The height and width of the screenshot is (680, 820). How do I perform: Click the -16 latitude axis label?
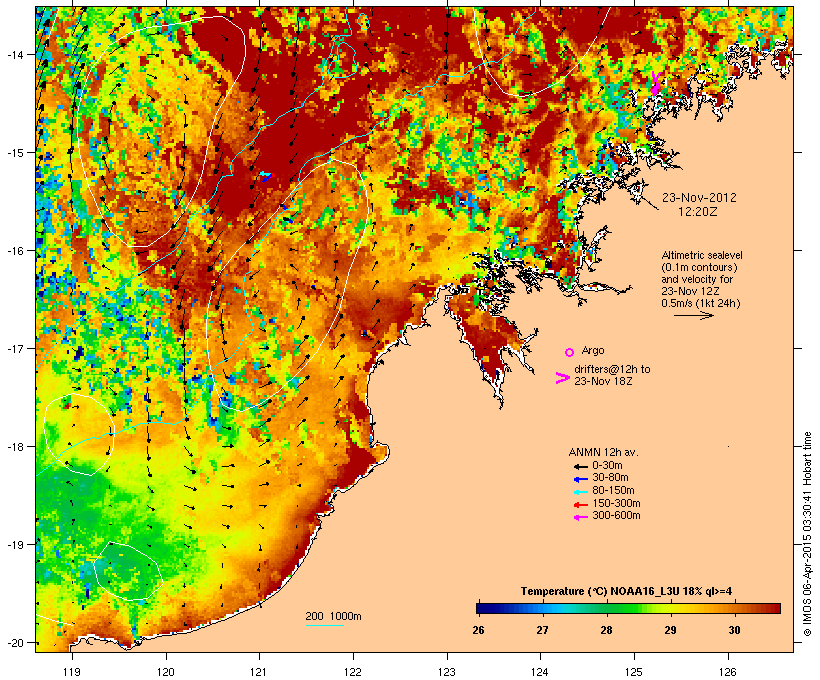pos(14,251)
